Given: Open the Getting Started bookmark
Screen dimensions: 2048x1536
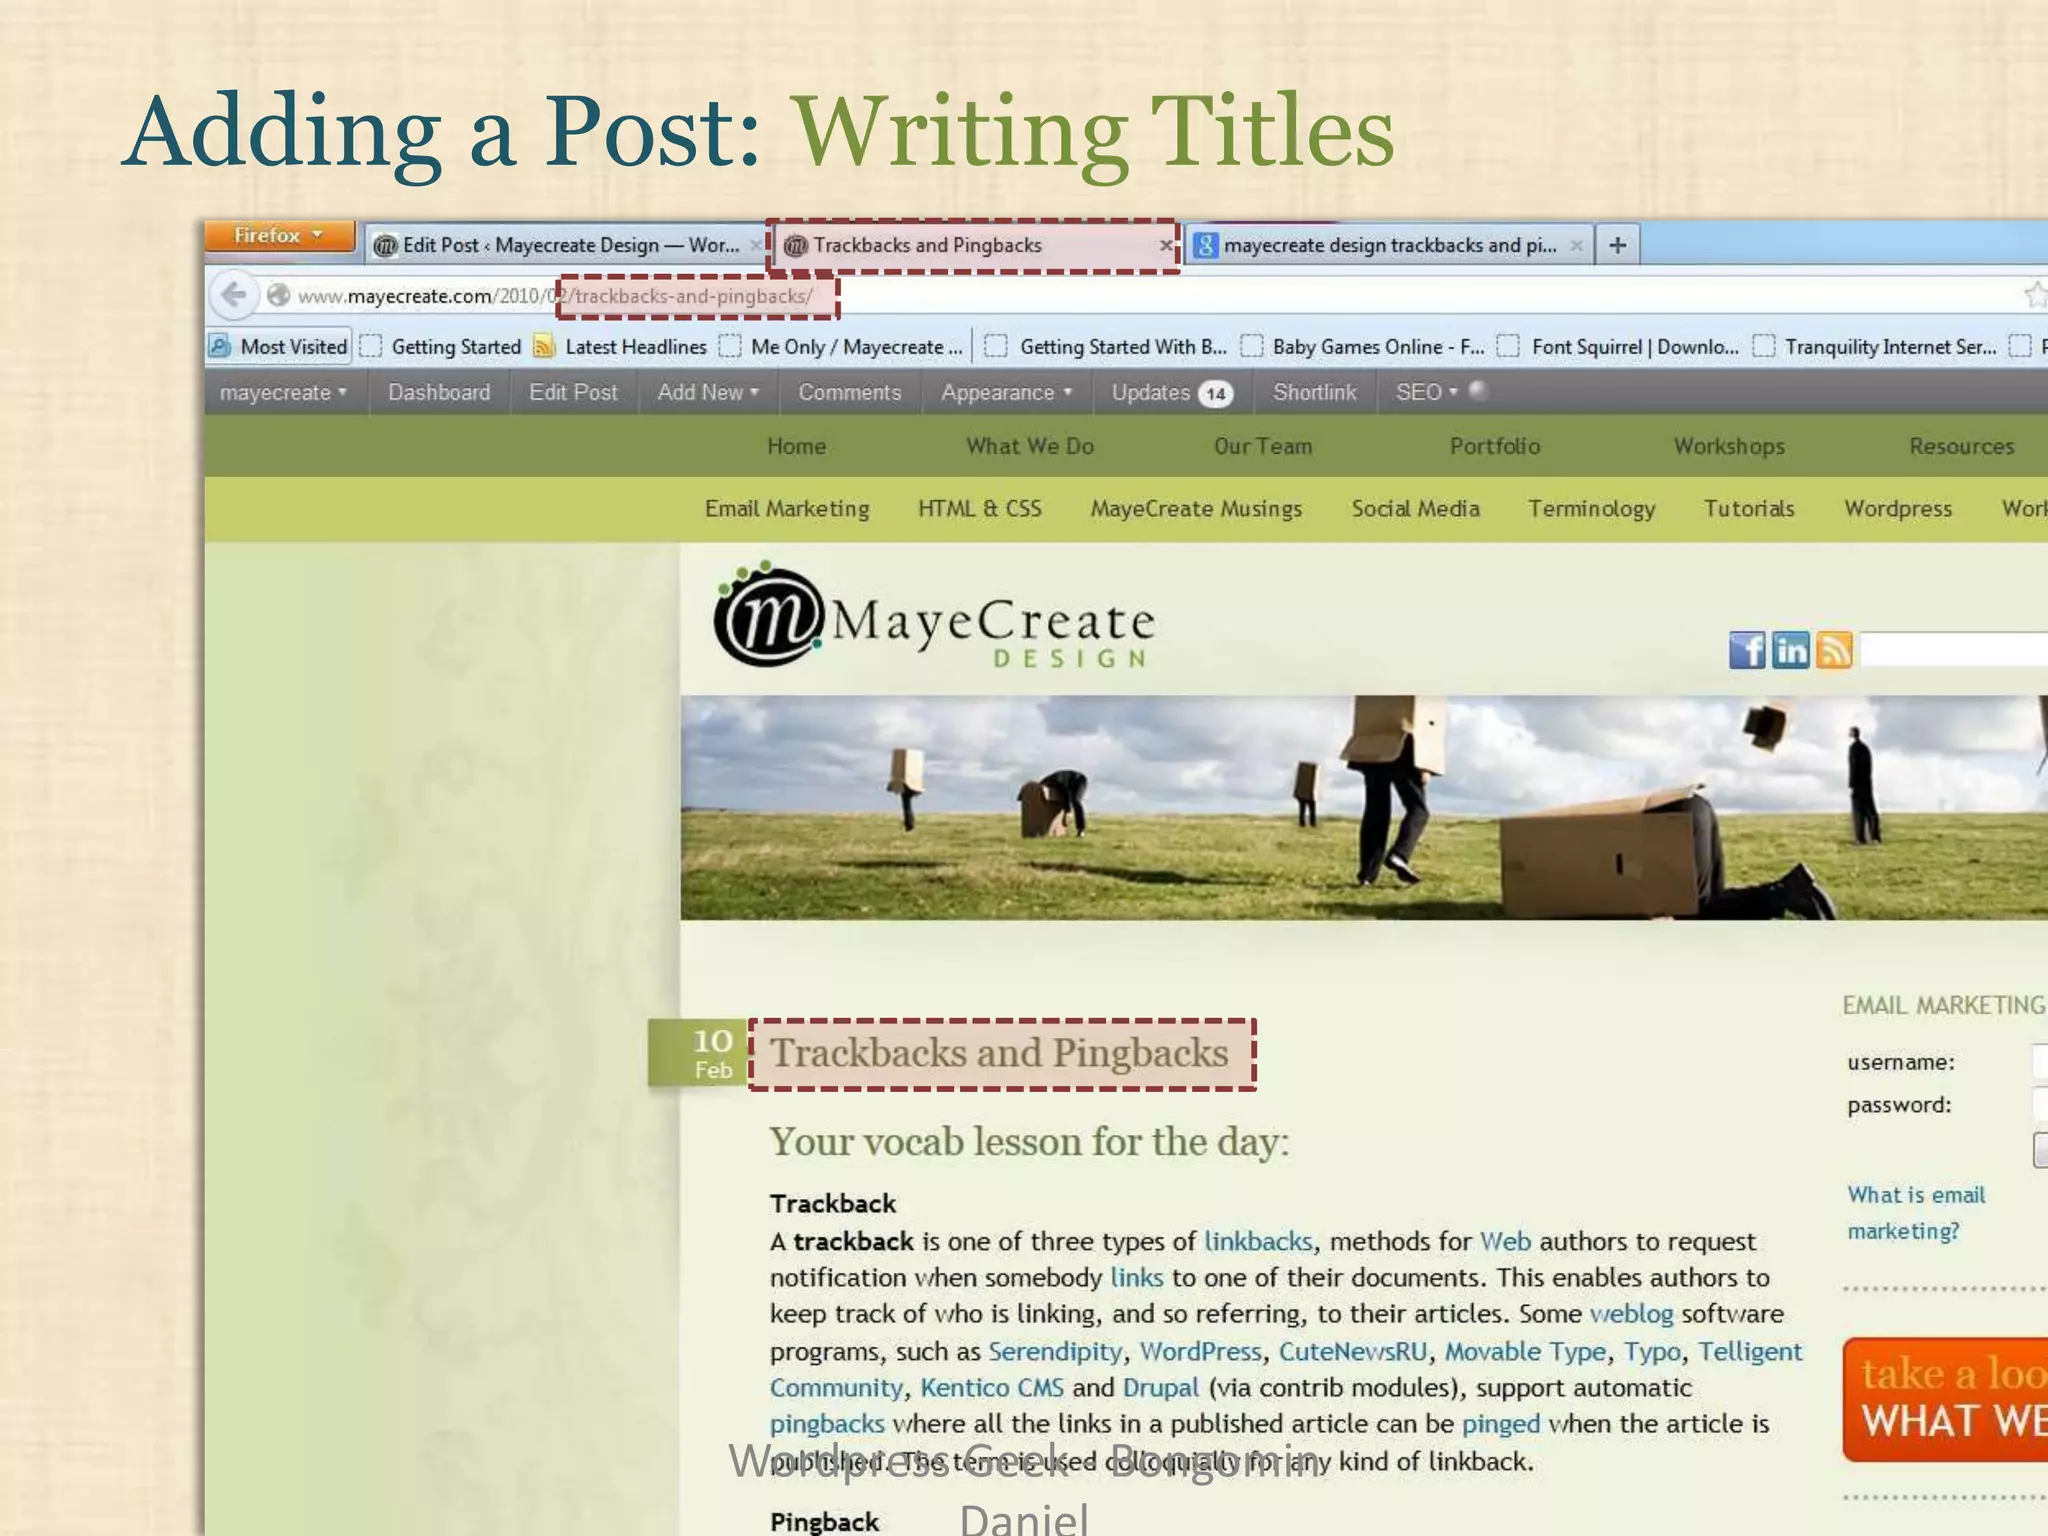Looking at the screenshot, I should coord(441,347).
